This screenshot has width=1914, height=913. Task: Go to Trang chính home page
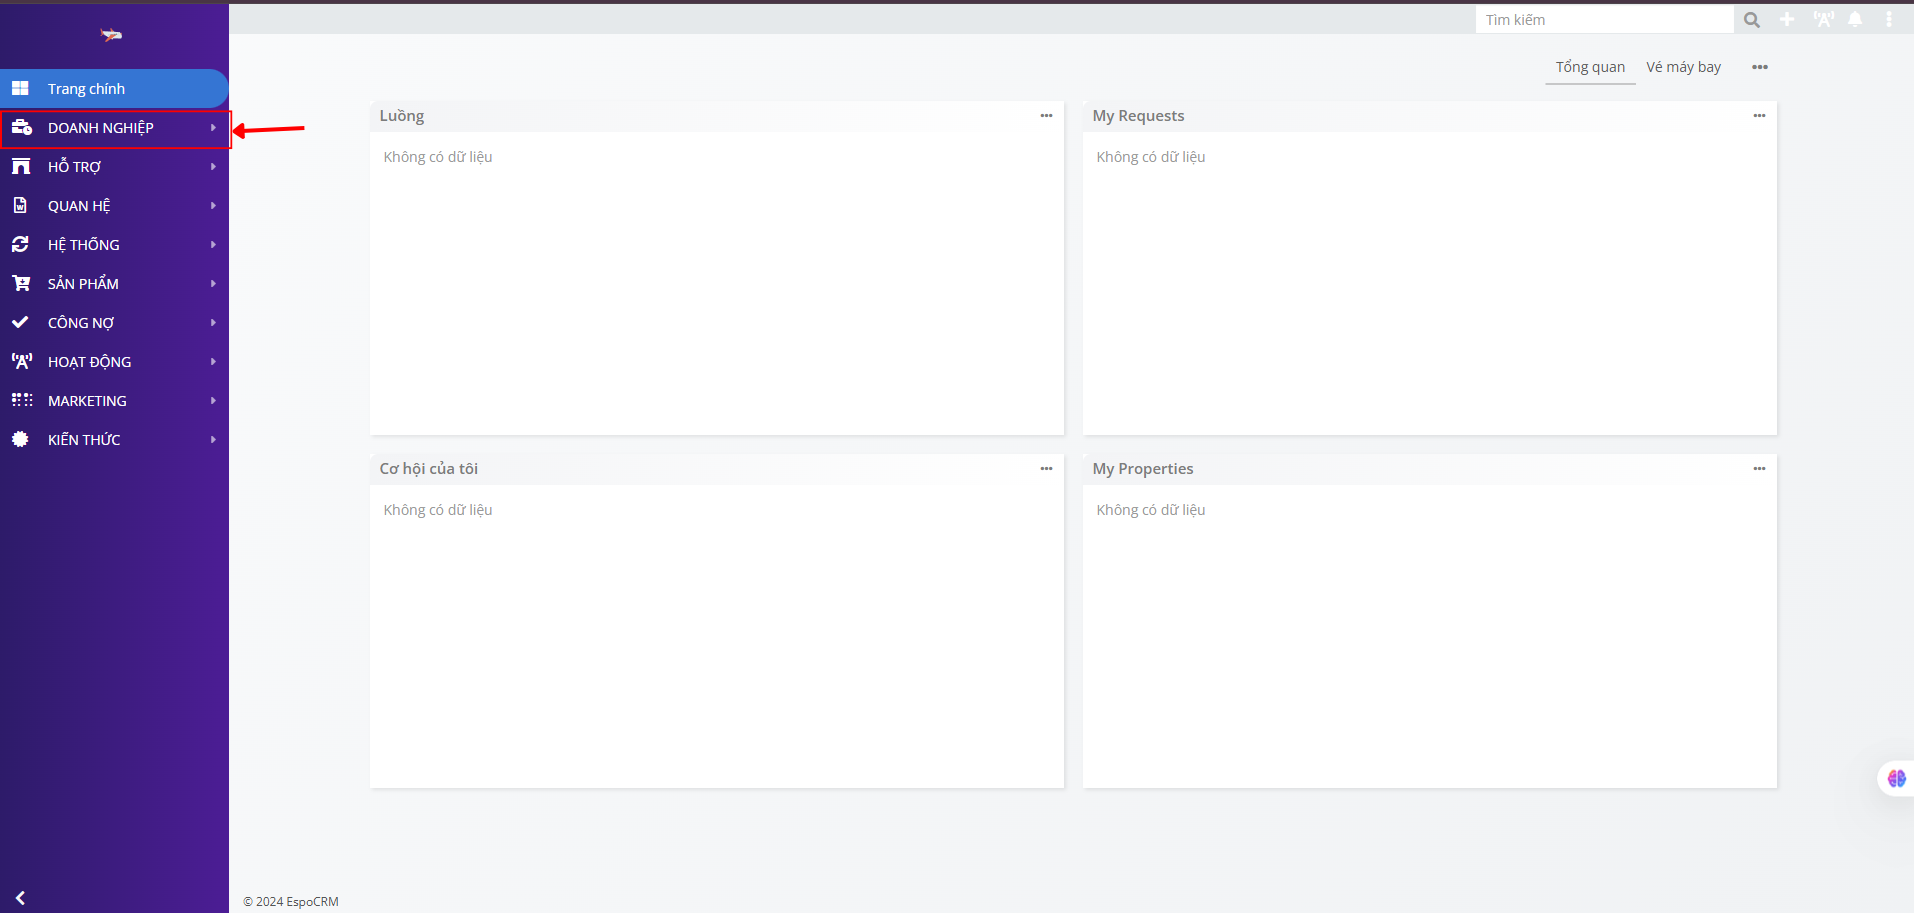(114, 89)
